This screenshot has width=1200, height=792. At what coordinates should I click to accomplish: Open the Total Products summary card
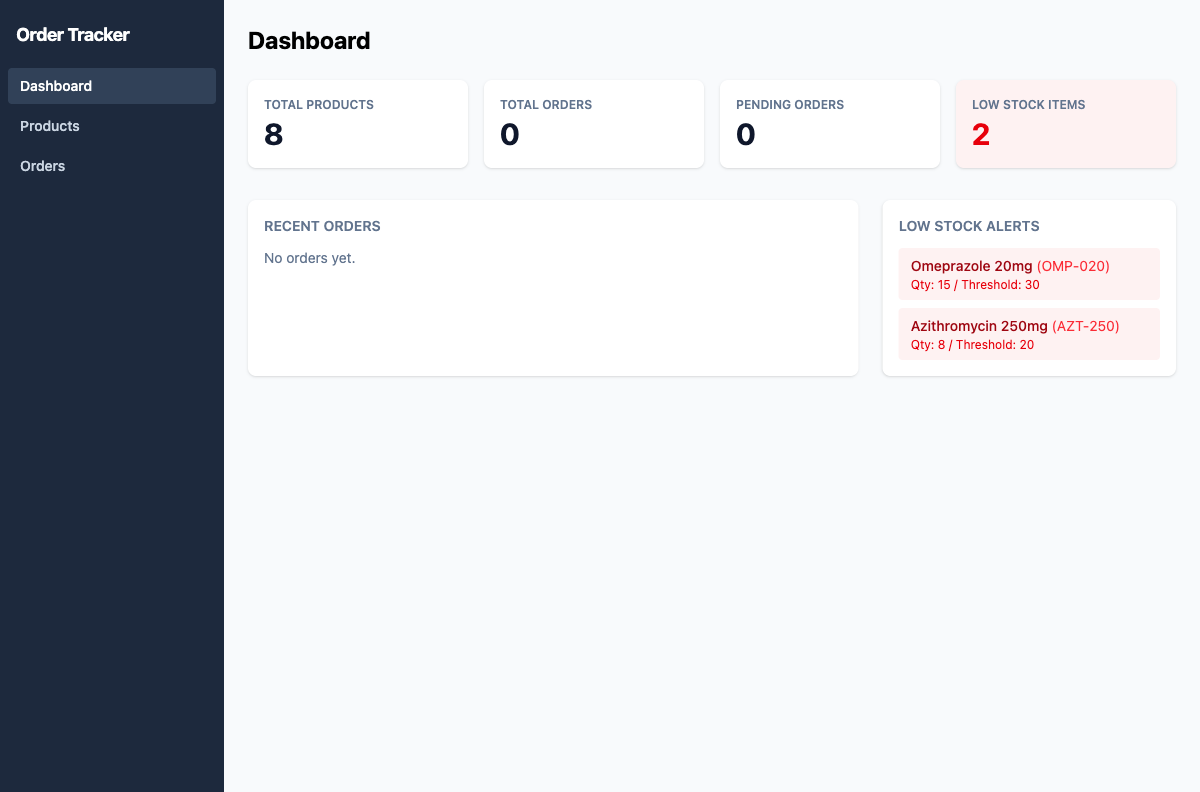point(358,123)
